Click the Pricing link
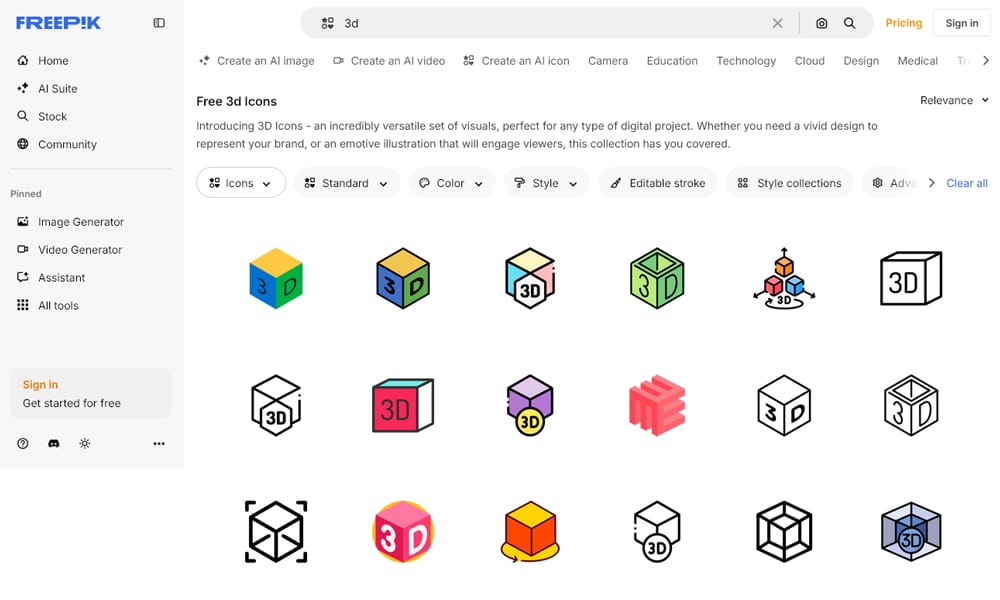 [903, 22]
